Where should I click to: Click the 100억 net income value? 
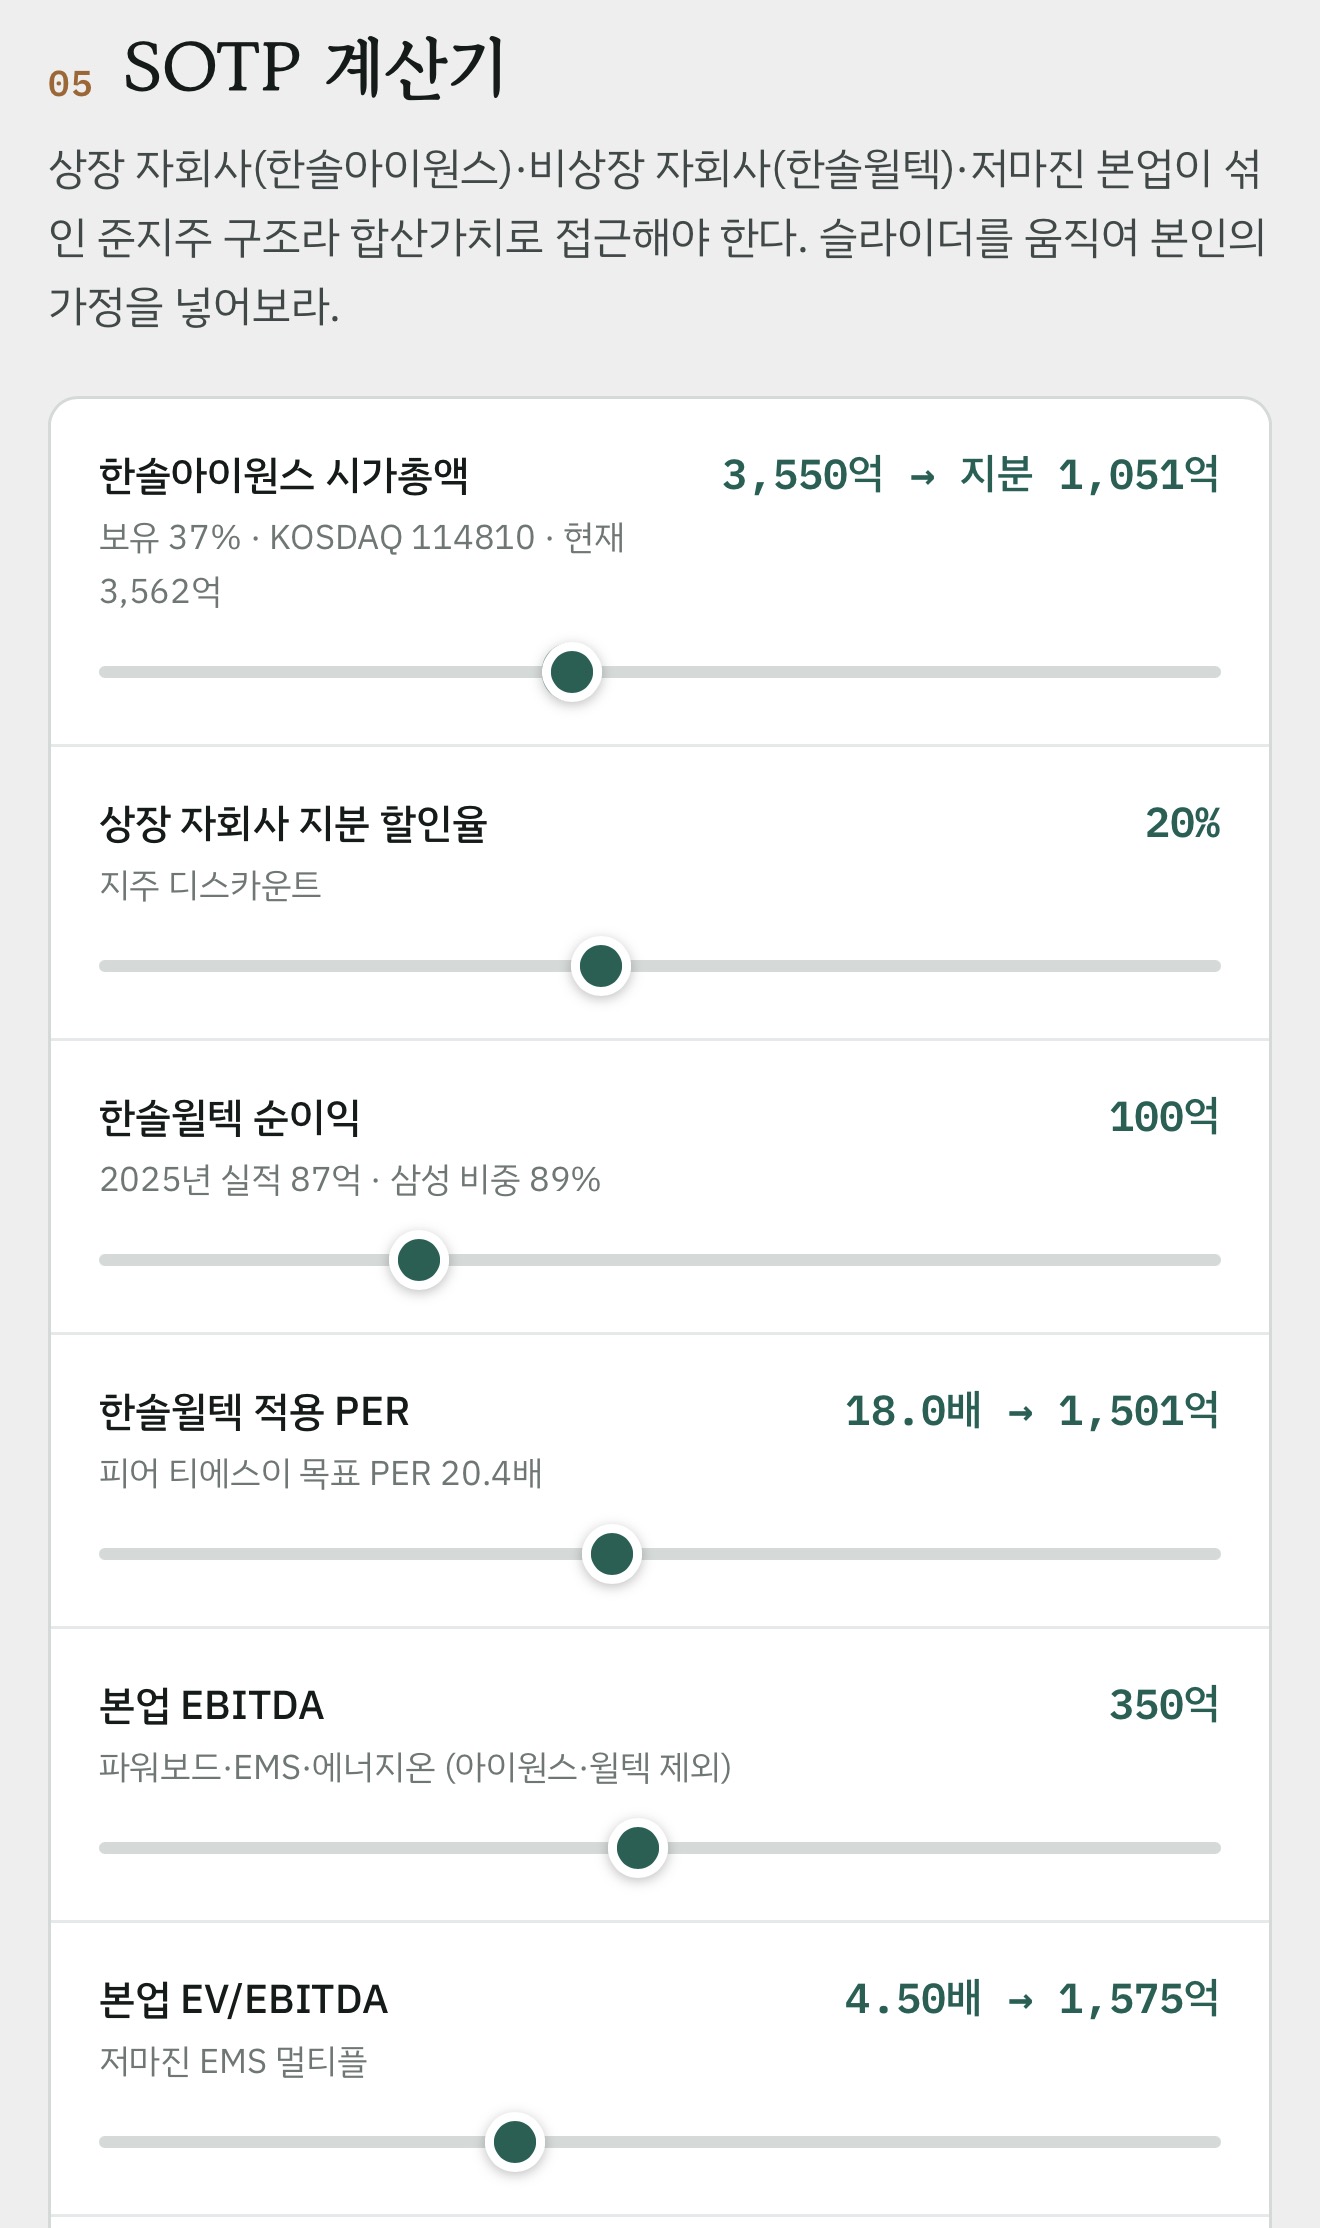[1164, 1117]
